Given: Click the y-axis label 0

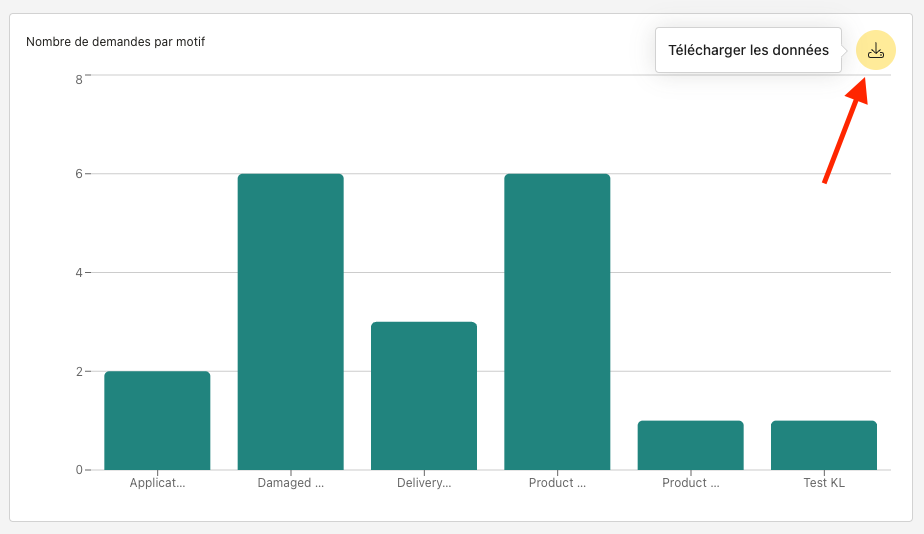Looking at the screenshot, I should click(78, 470).
